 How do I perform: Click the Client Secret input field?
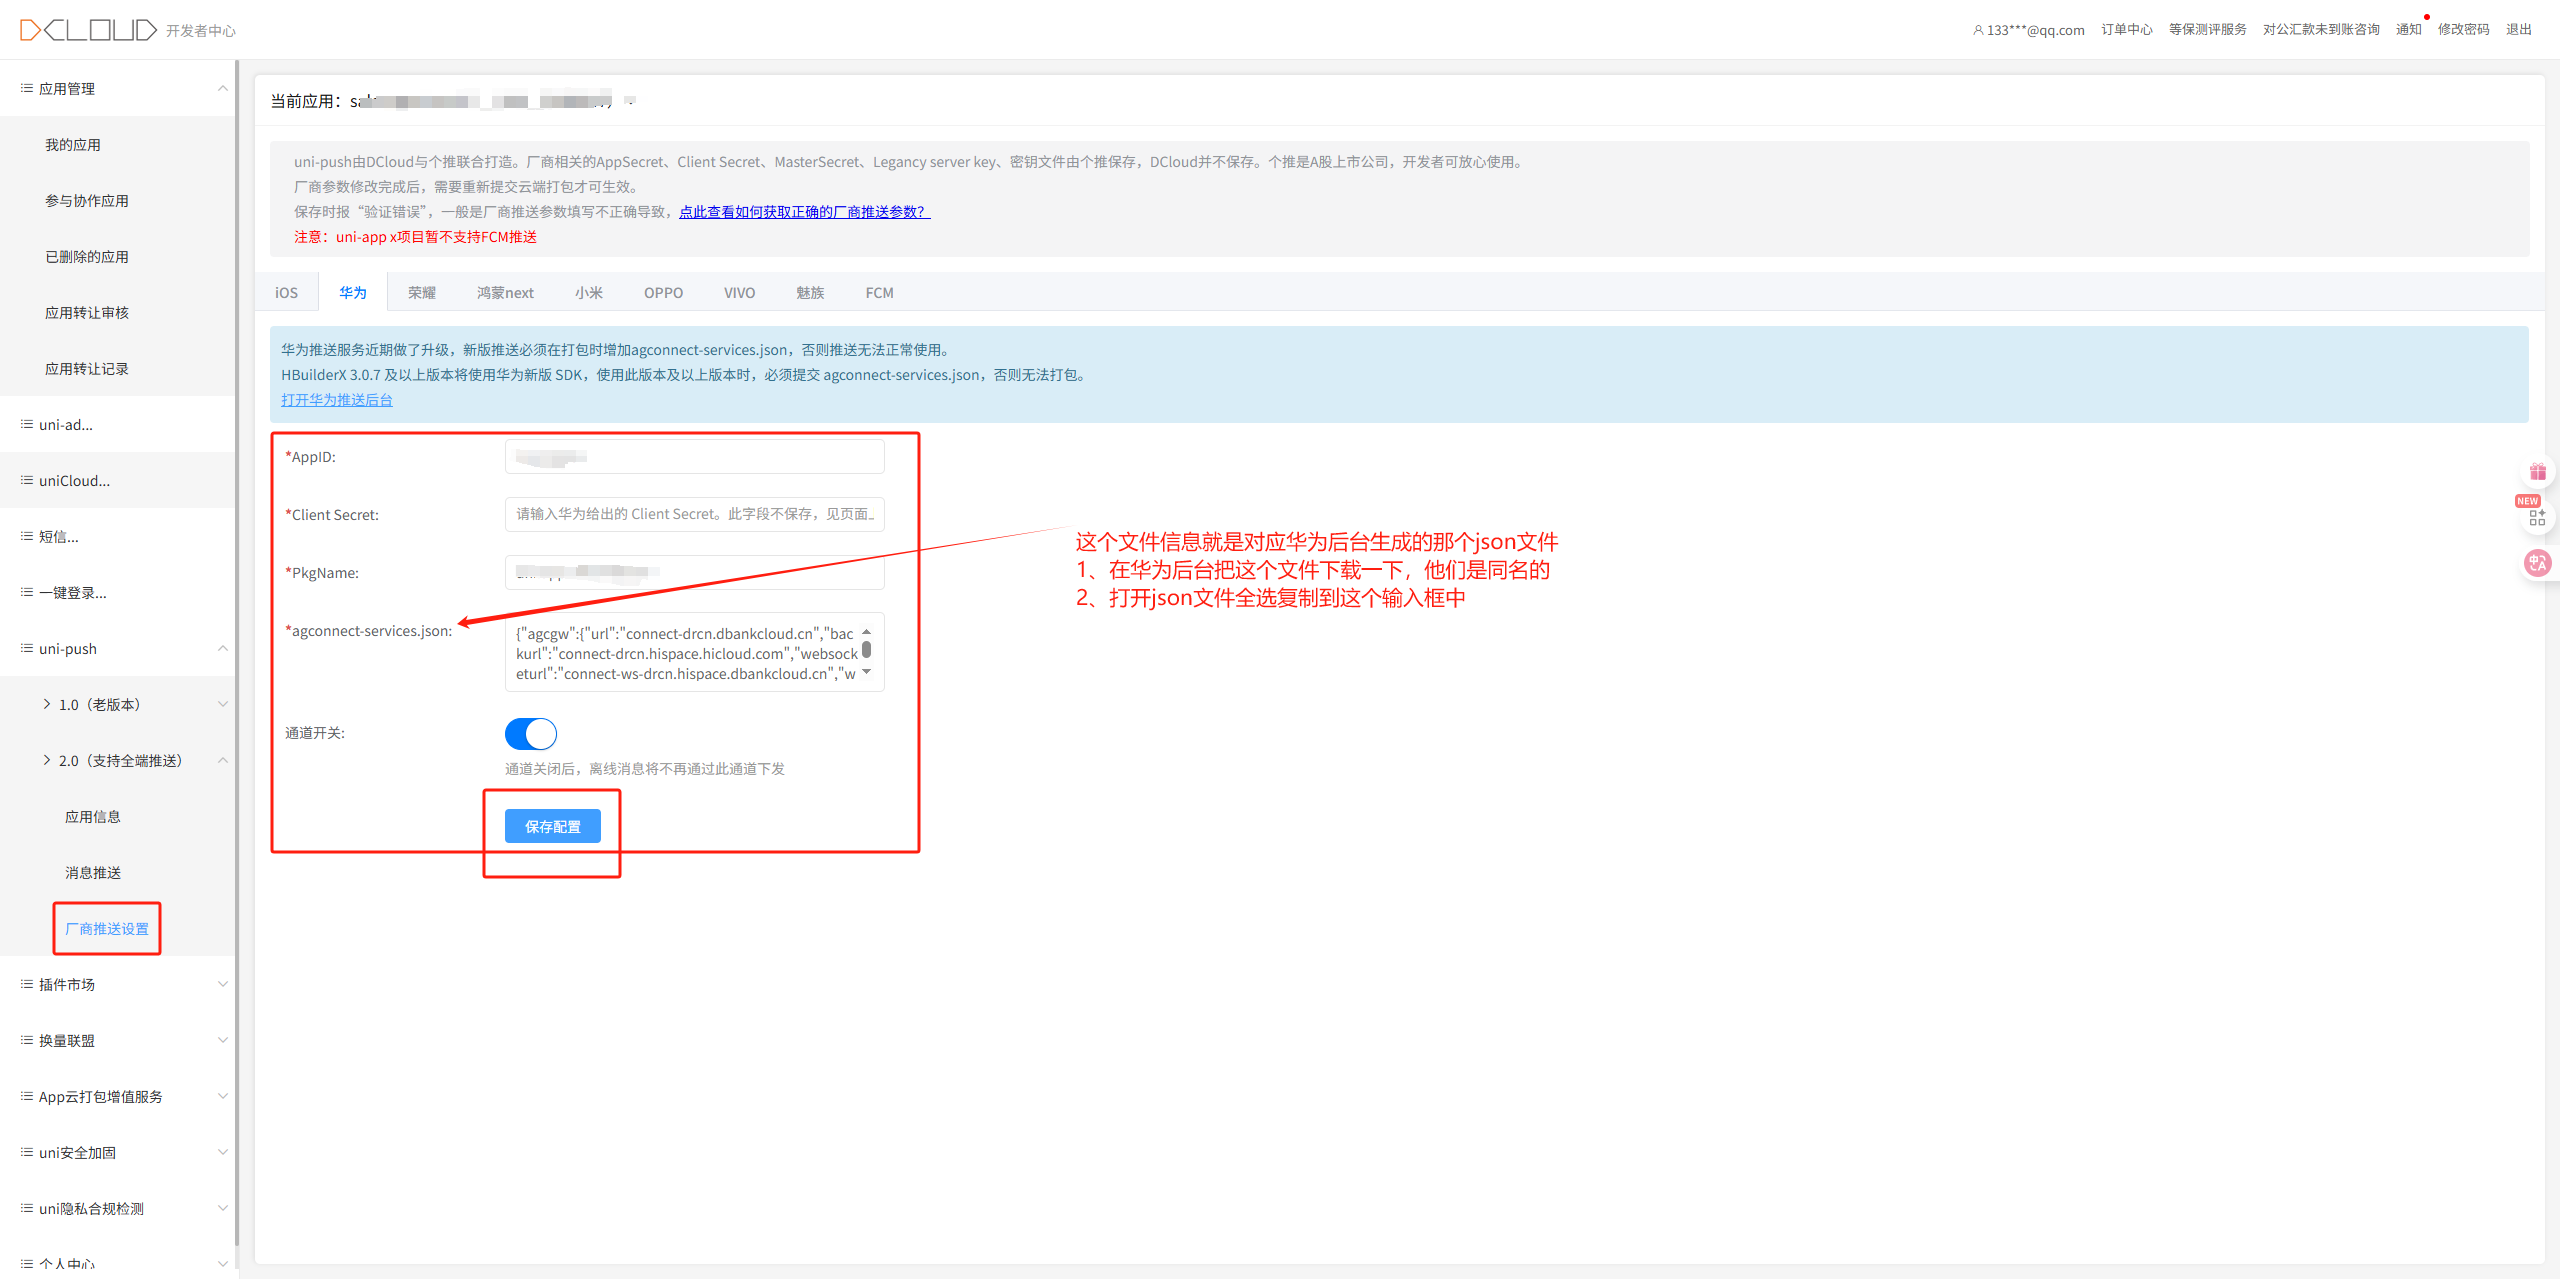(x=694, y=514)
